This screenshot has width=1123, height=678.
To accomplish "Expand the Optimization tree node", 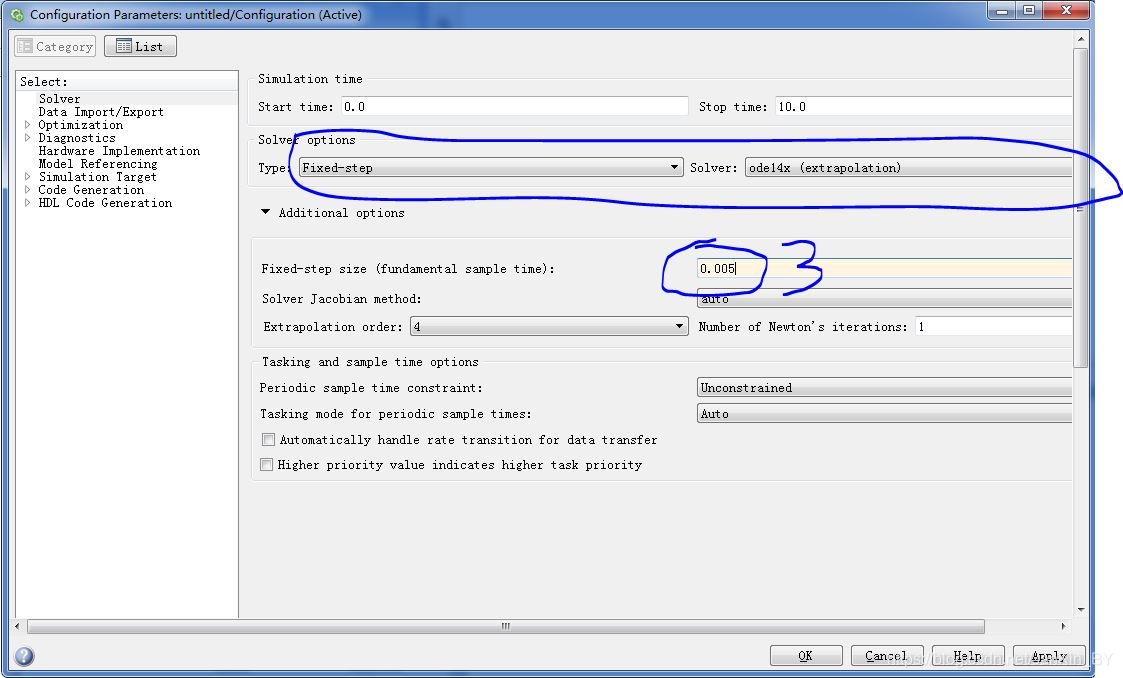I will click(28, 125).
